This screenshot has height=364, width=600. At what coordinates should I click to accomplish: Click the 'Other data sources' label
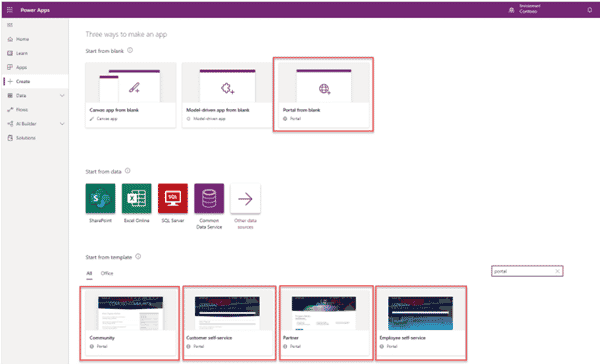[x=245, y=224]
